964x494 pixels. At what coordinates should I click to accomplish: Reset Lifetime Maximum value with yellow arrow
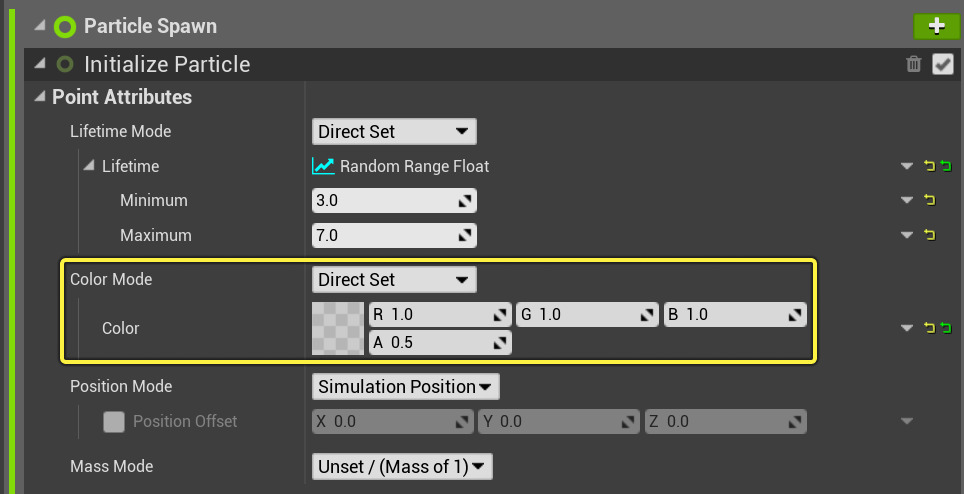pos(929,236)
